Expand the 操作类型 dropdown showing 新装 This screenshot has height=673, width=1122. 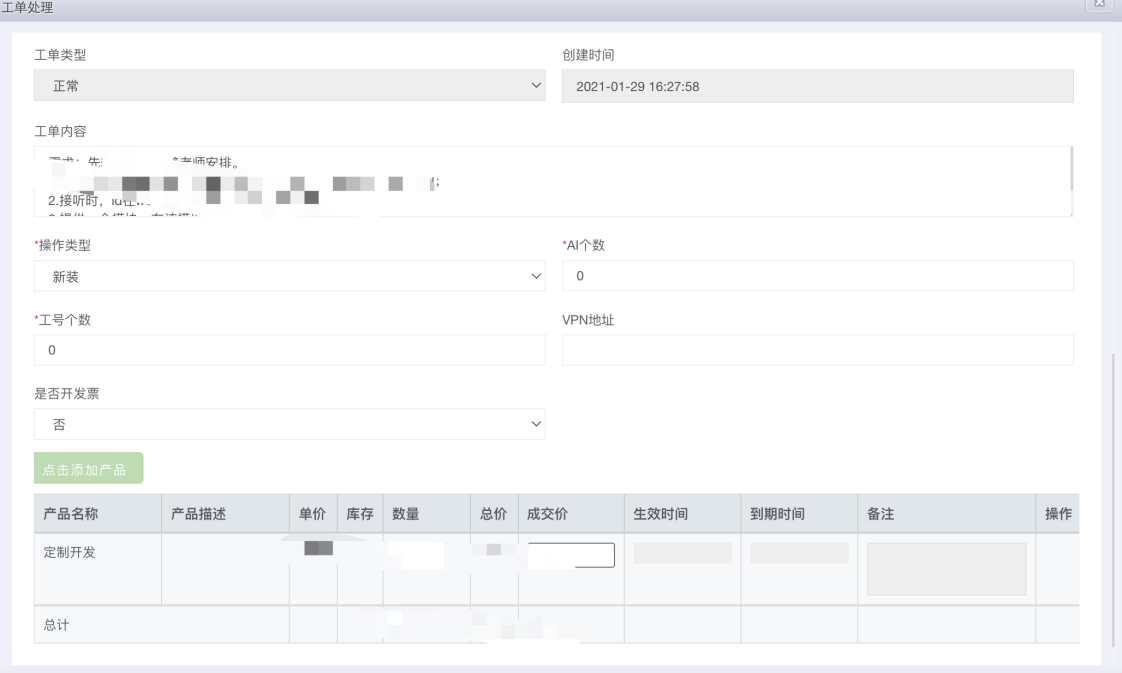290,276
